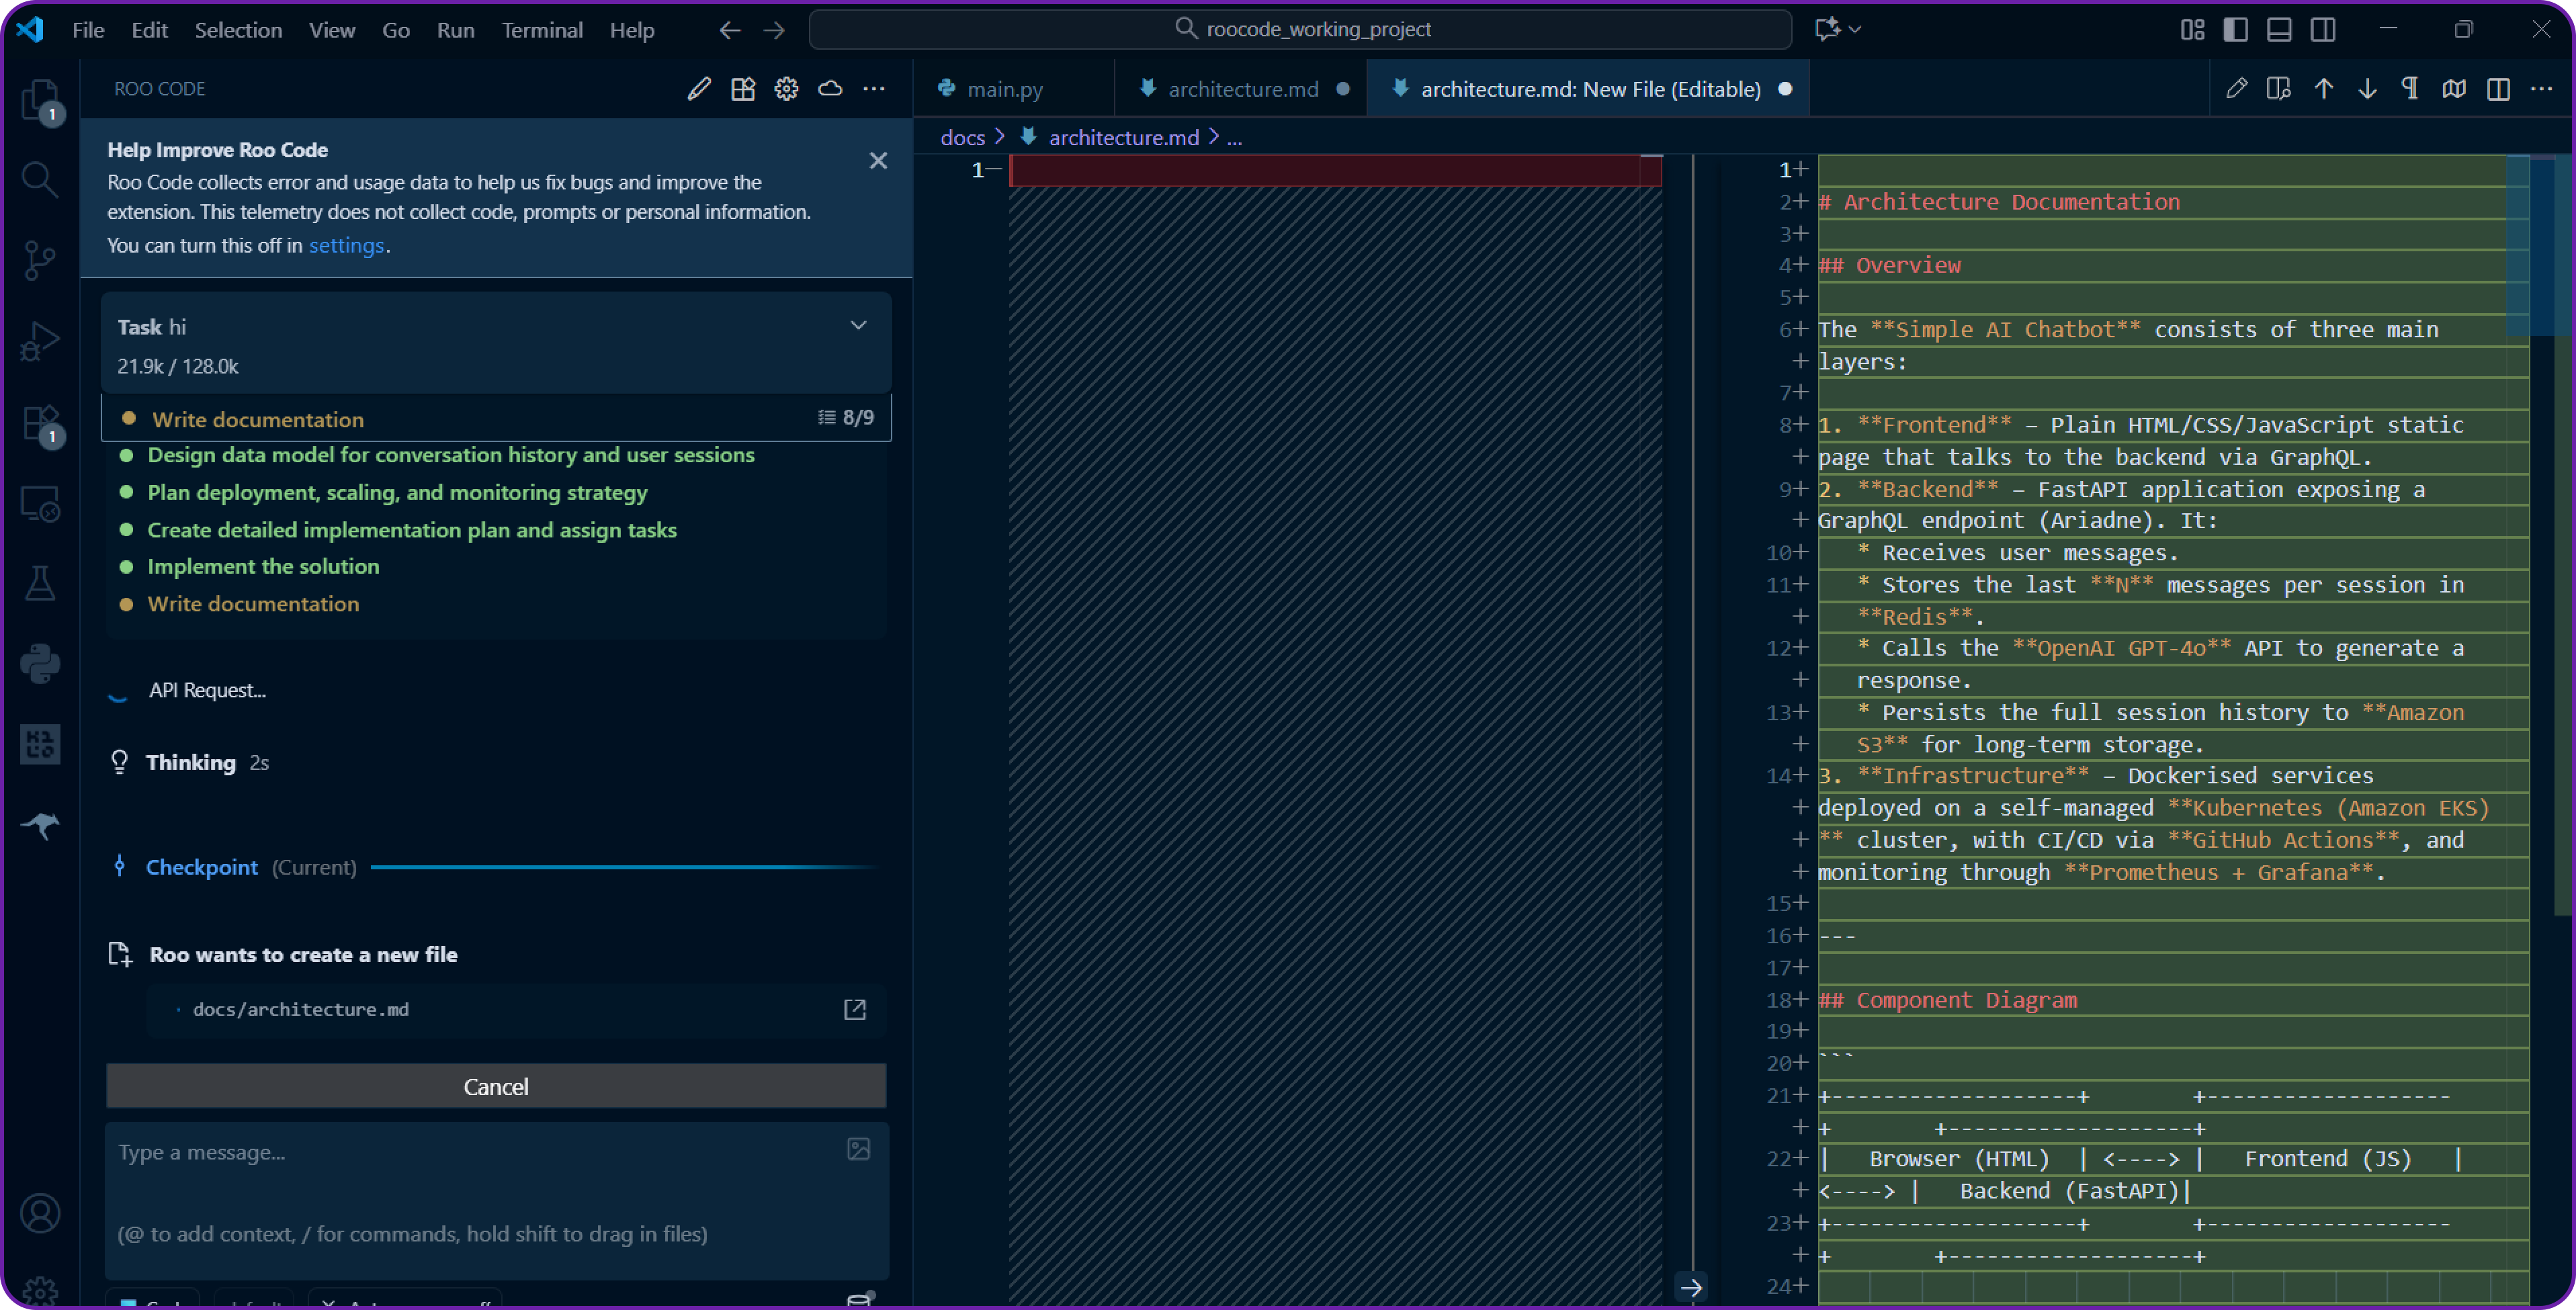2576x1310 pixels.
Task: Click the Roo Code cloud icon
Action: tap(830, 89)
